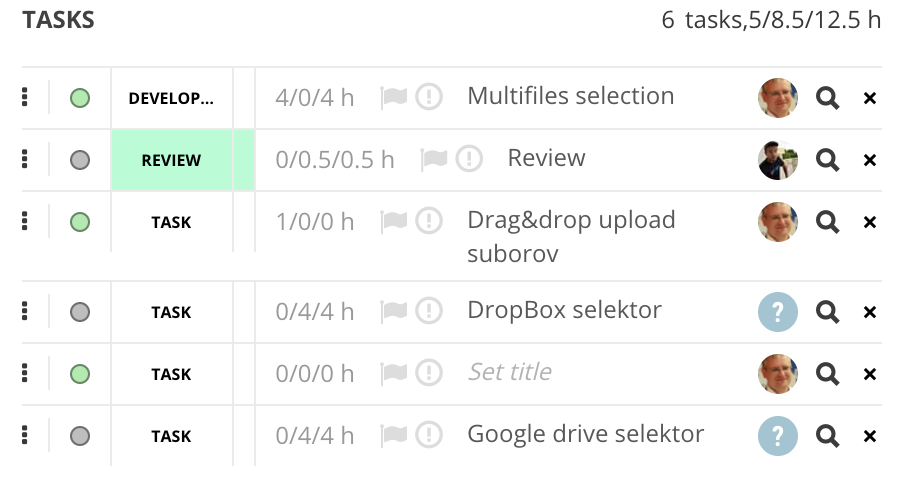This screenshot has width=912, height=480.
Task: Toggle green status circle of Multifiles selection
Action: pyautogui.click(x=80, y=98)
